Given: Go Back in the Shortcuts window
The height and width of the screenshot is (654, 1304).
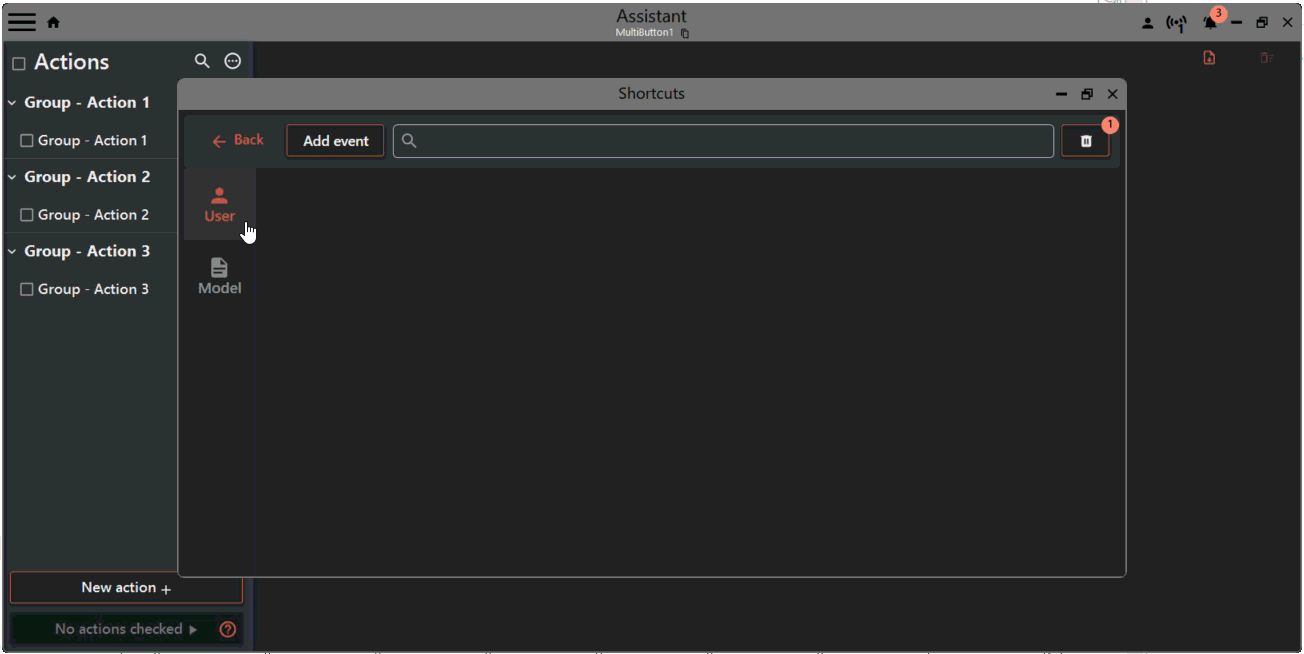Looking at the screenshot, I should [238, 140].
